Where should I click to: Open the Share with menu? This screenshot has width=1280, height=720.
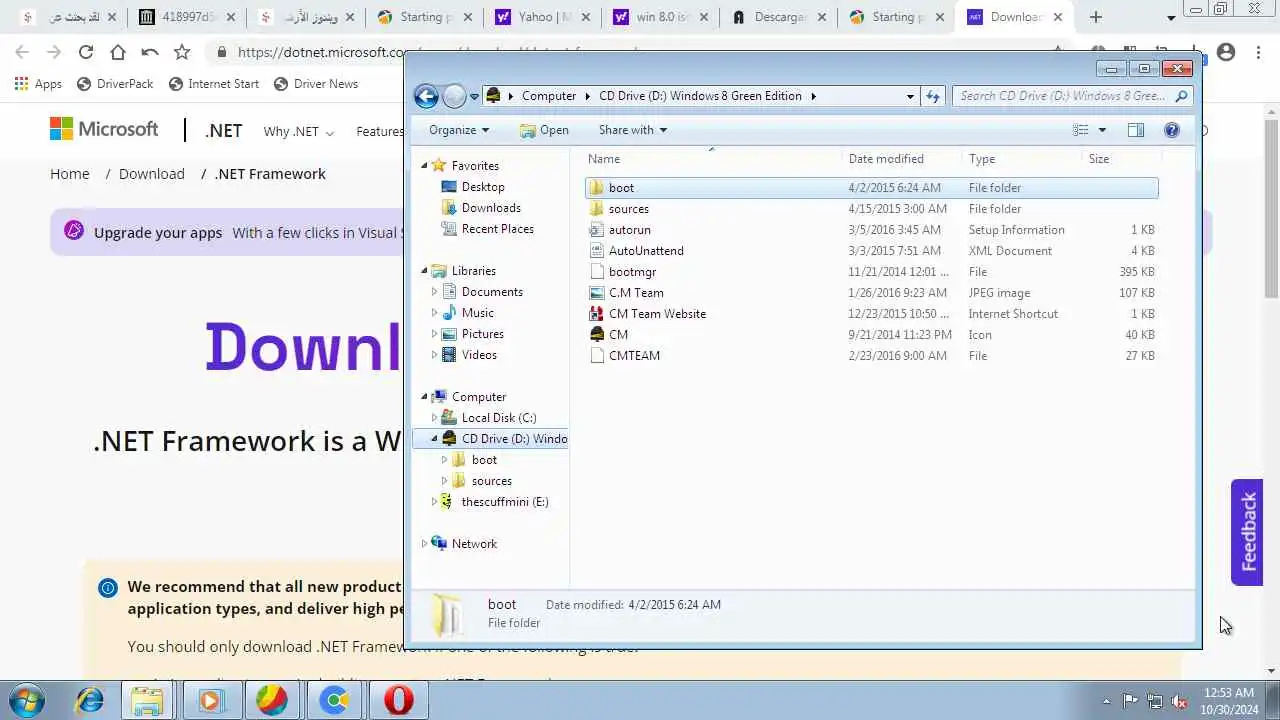(632, 130)
